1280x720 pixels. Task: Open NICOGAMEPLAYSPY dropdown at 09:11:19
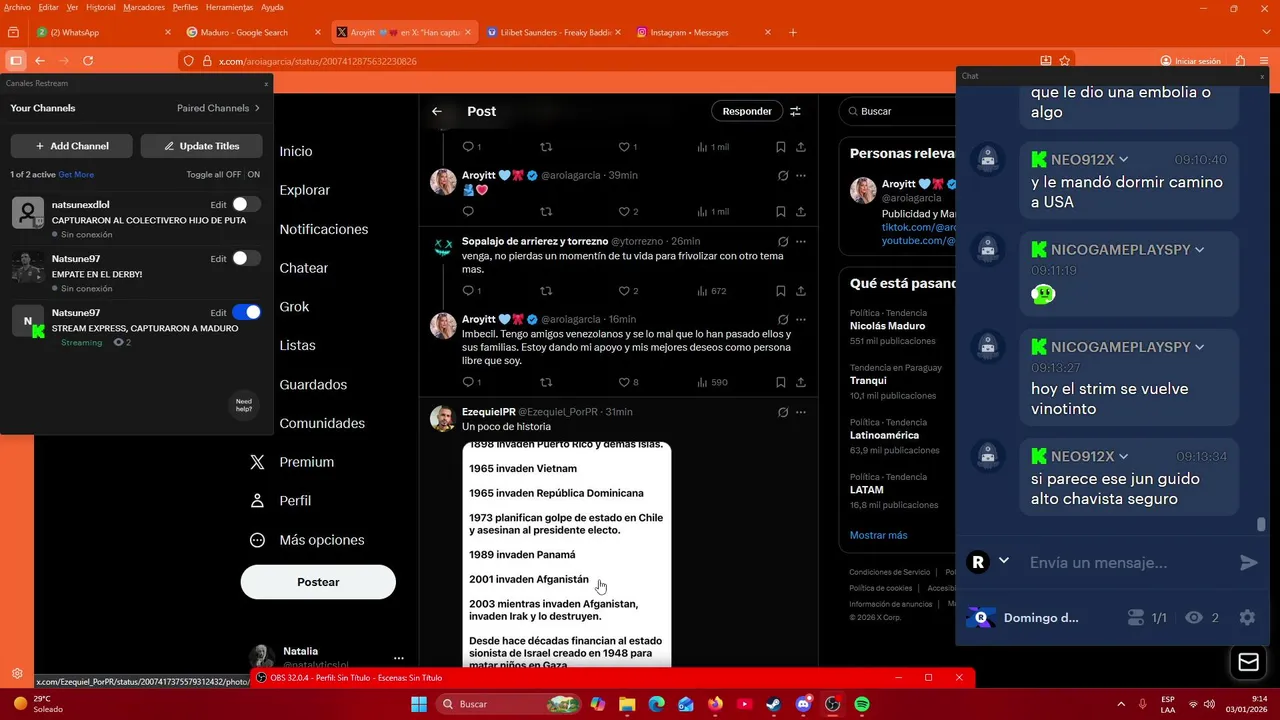(x=1199, y=250)
